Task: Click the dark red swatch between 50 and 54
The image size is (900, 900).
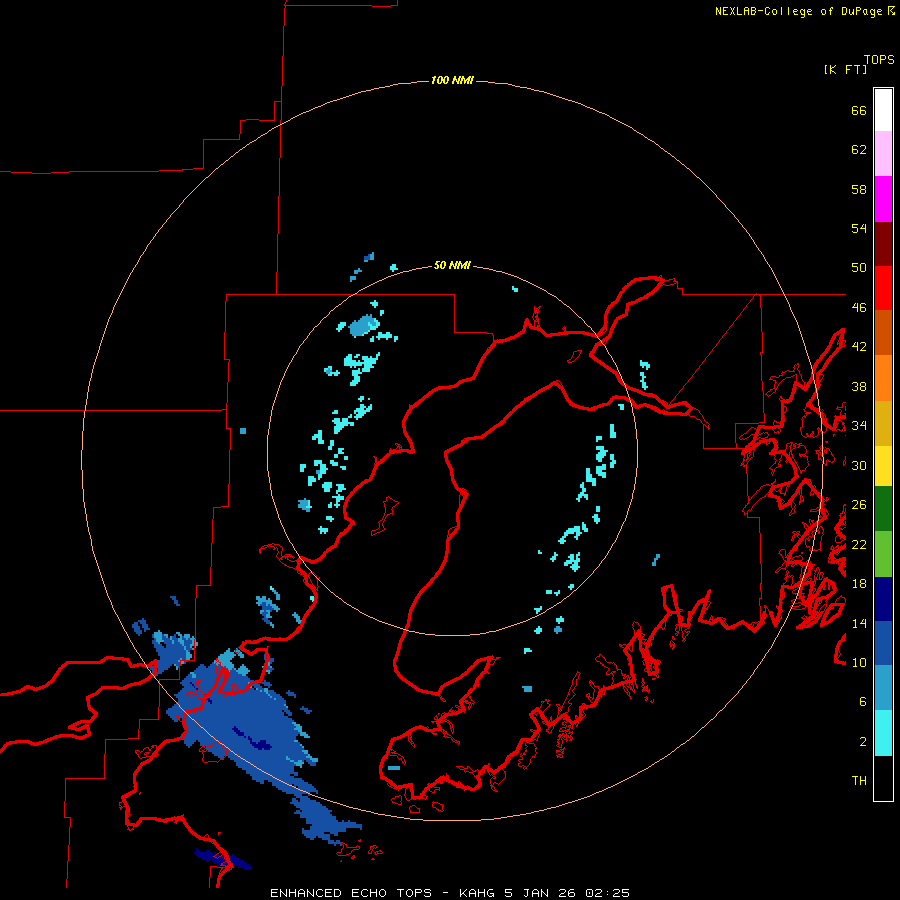Action: (883, 244)
